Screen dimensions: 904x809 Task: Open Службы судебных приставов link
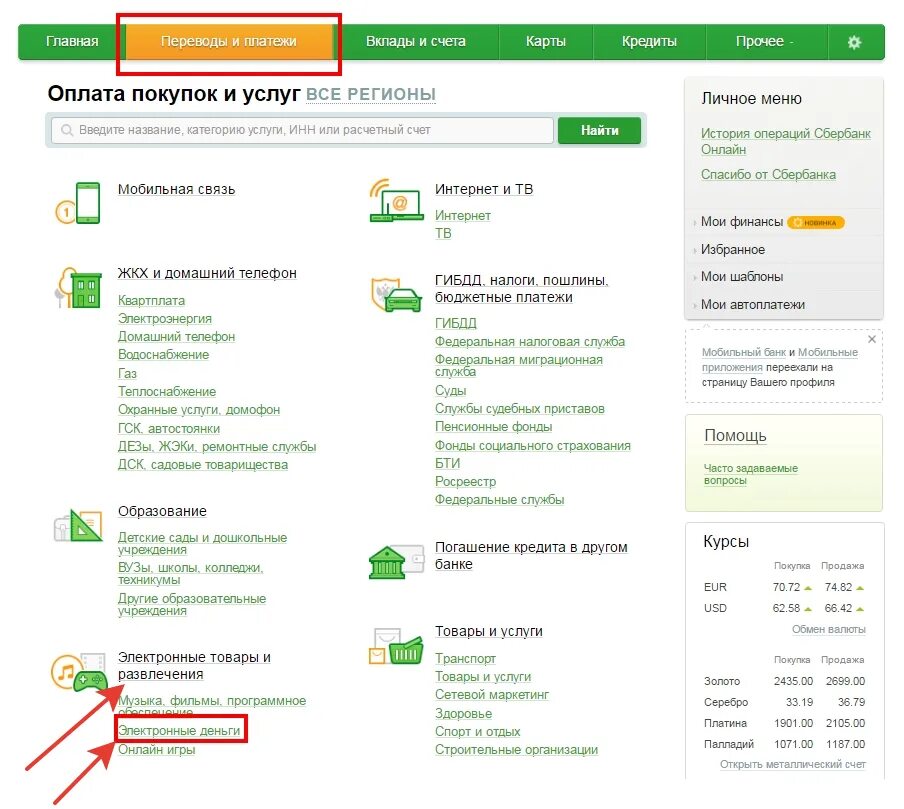(519, 409)
